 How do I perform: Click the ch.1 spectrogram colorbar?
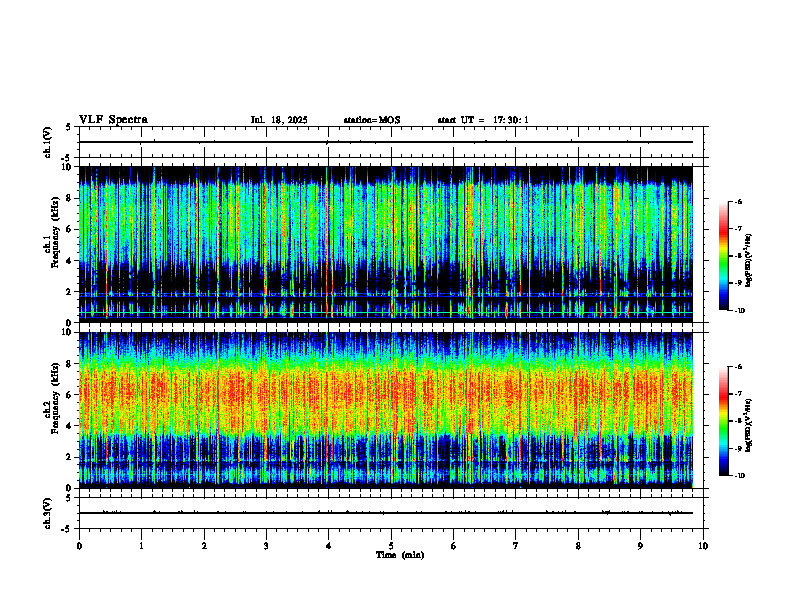point(724,256)
